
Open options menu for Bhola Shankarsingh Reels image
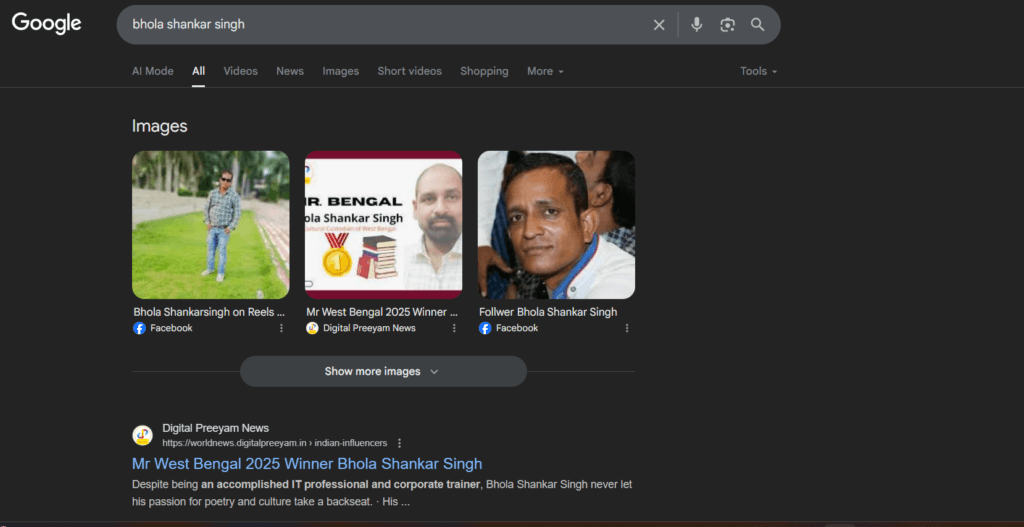tap(281, 328)
